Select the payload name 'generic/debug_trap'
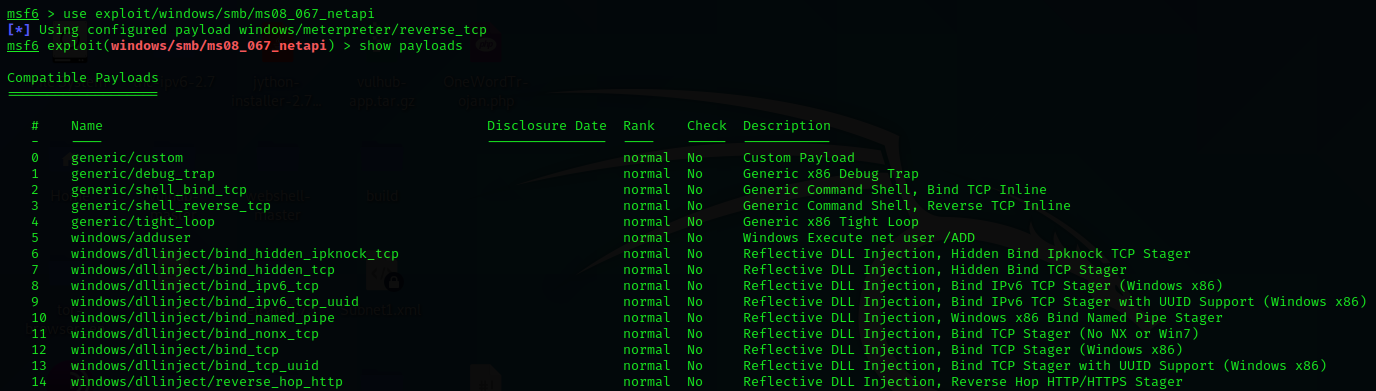Screen dimensions: 1376x391 142,174
